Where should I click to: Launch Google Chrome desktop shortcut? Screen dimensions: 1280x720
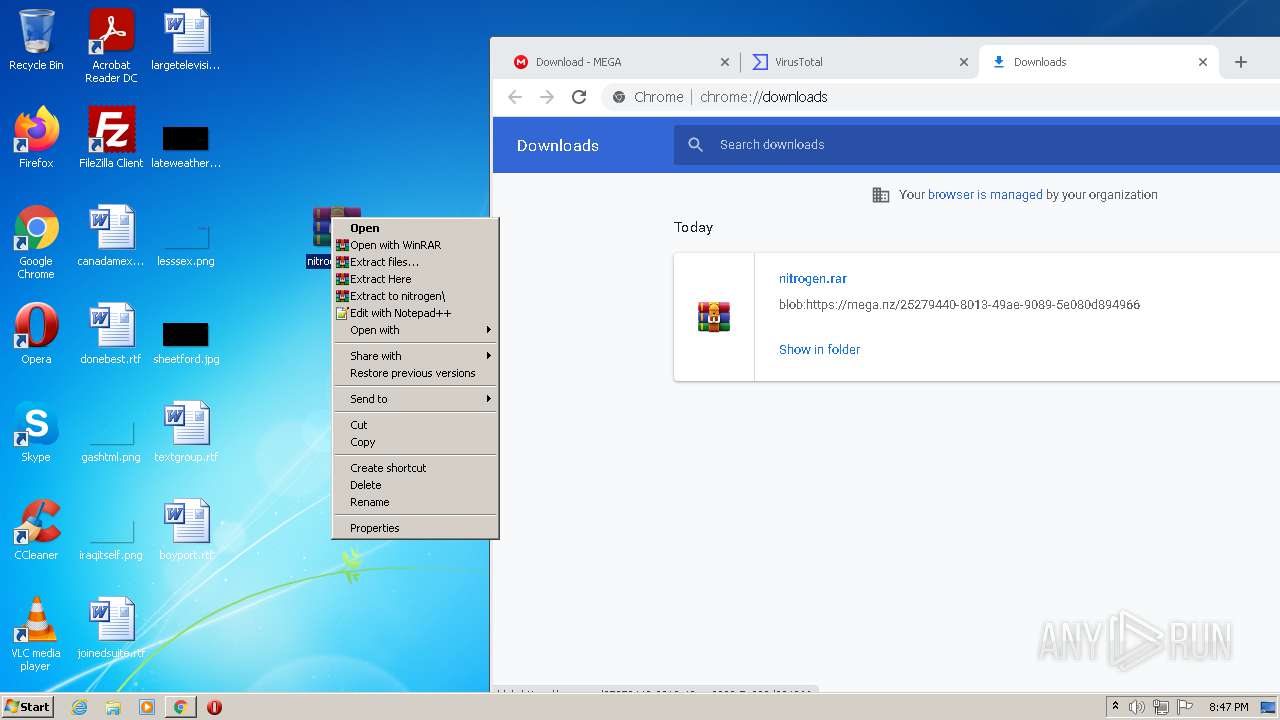(x=36, y=242)
